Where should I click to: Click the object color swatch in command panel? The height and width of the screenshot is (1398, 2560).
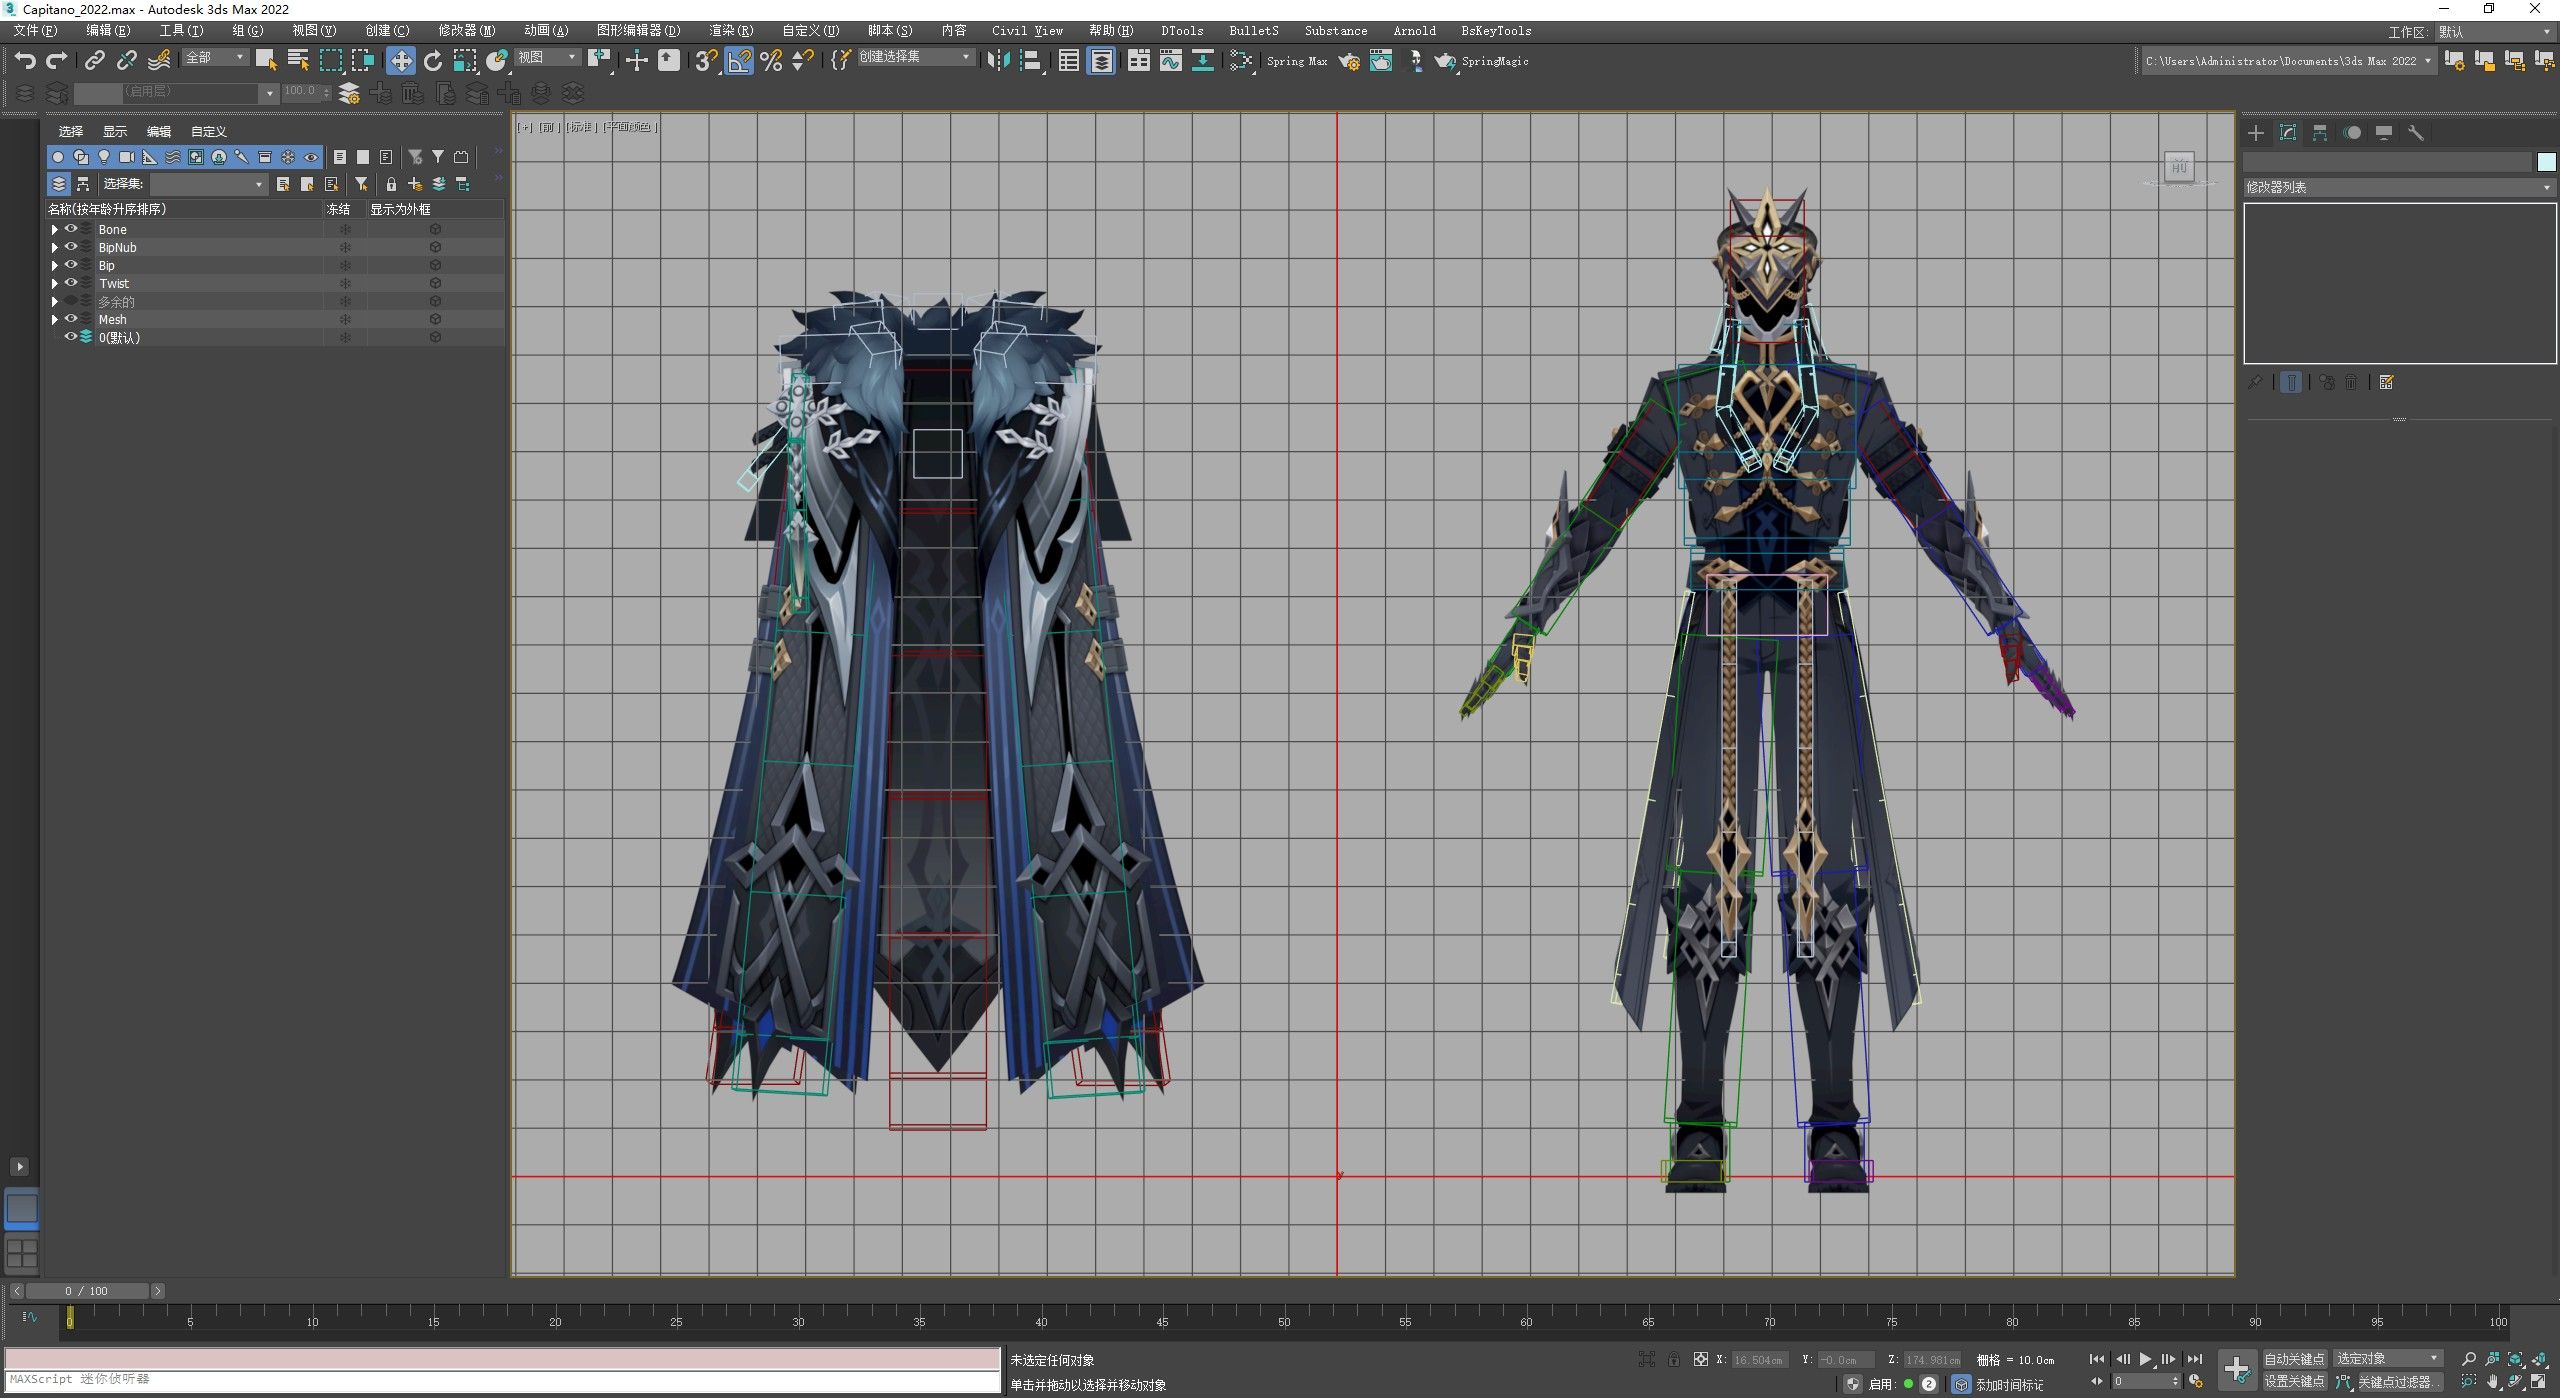pos(2546,162)
